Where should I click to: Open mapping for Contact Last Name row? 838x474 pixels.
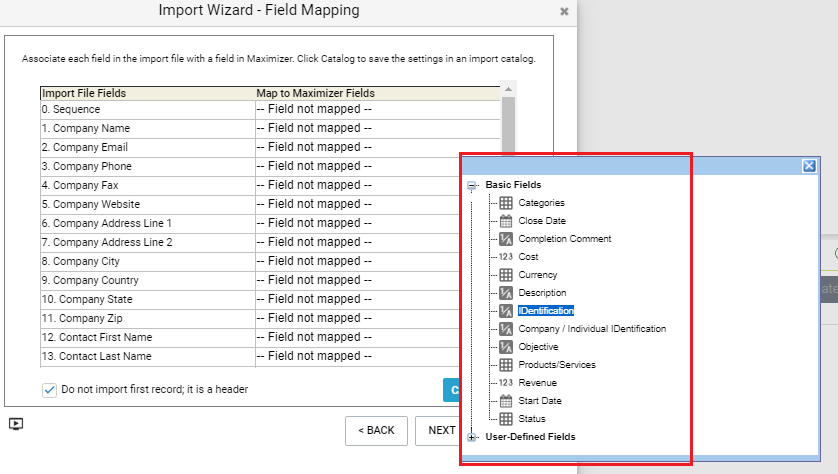point(358,356)
